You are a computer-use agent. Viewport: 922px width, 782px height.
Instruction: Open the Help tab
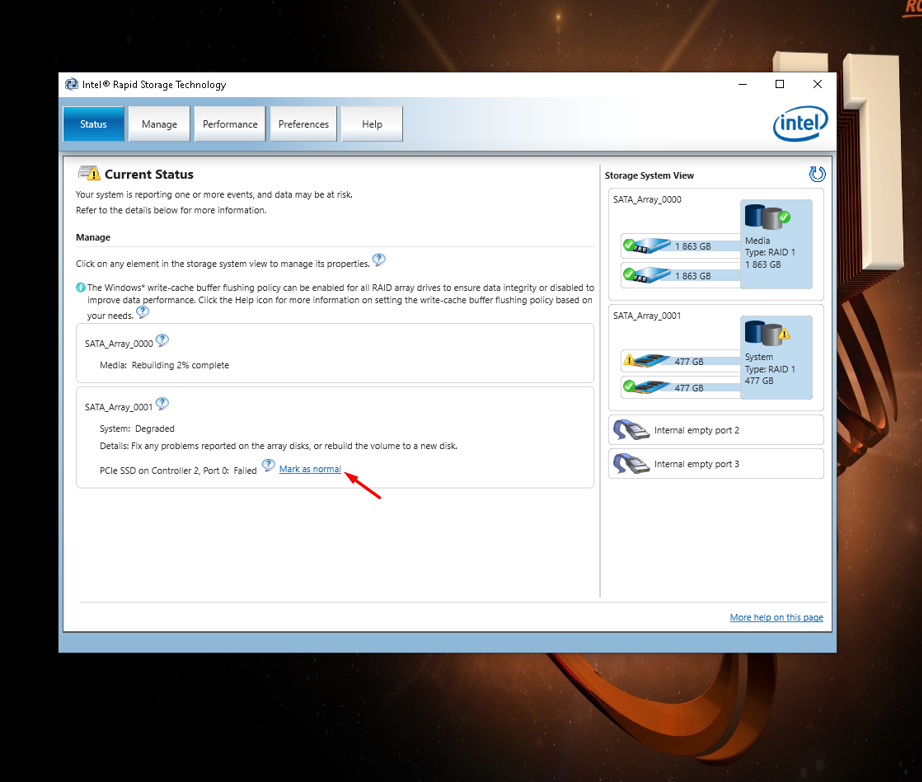372,124
